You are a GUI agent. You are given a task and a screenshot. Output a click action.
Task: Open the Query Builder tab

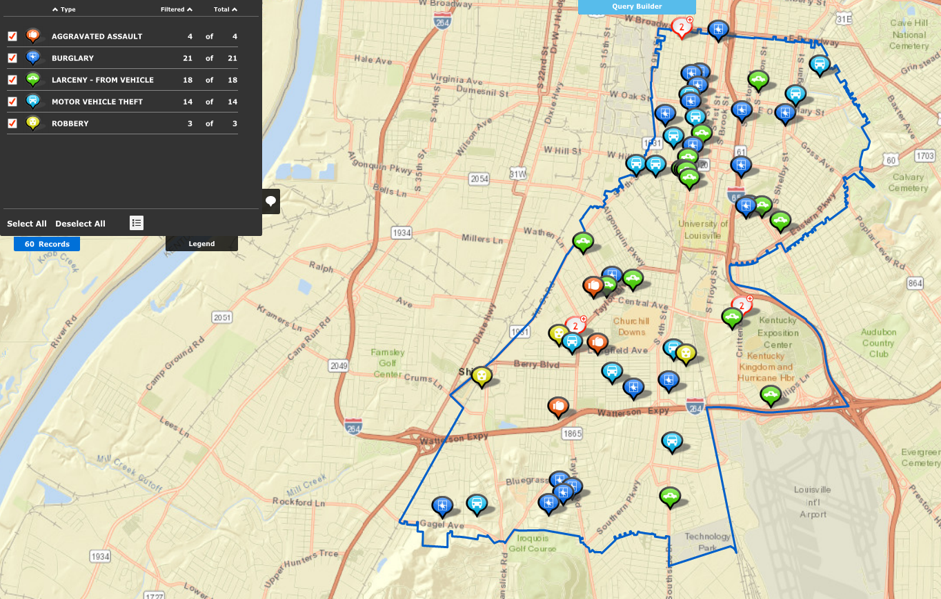coord(637,7)
